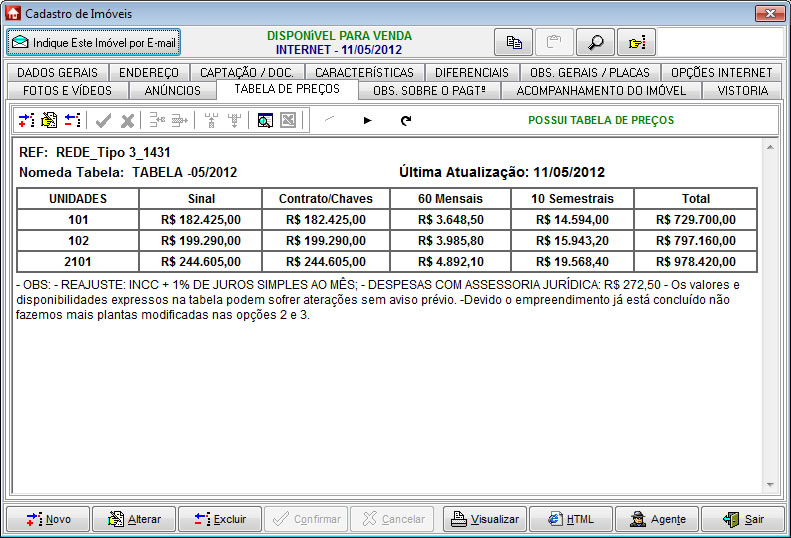Click the preview table toolbar icon
Viewport: 791px width, 538px height.
click(264, 120)
